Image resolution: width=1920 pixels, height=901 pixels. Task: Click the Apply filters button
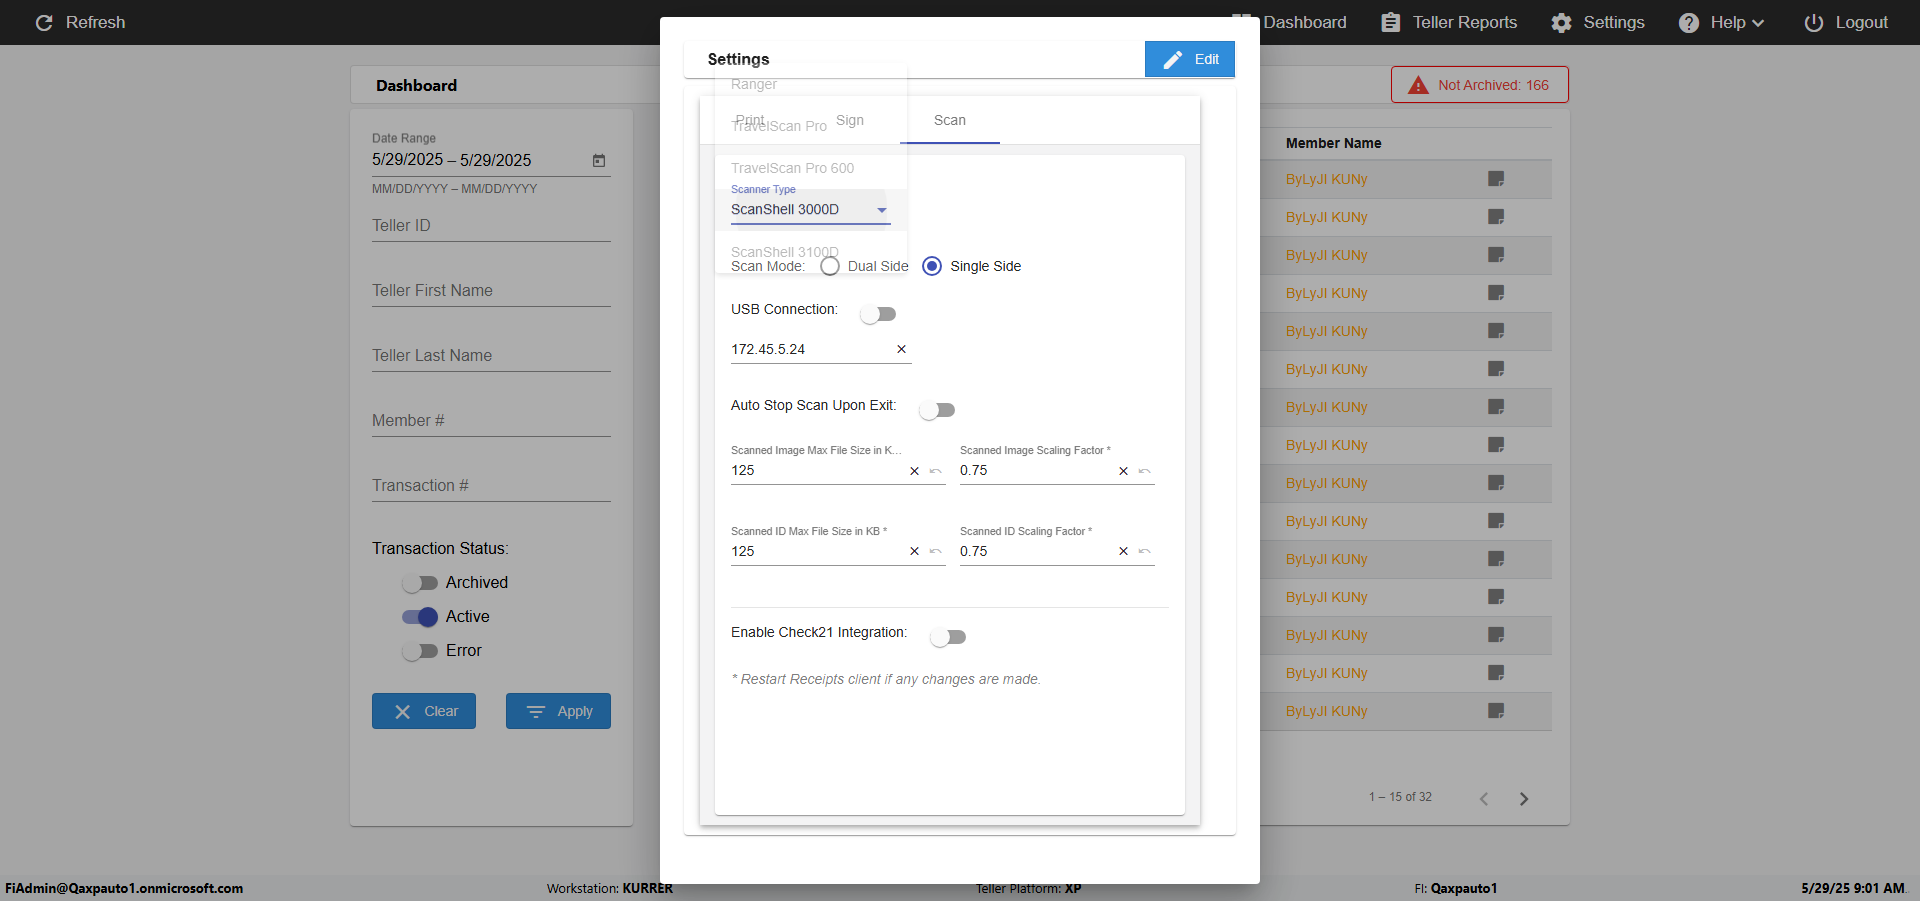pyautogui.click(x=558, y=711)
